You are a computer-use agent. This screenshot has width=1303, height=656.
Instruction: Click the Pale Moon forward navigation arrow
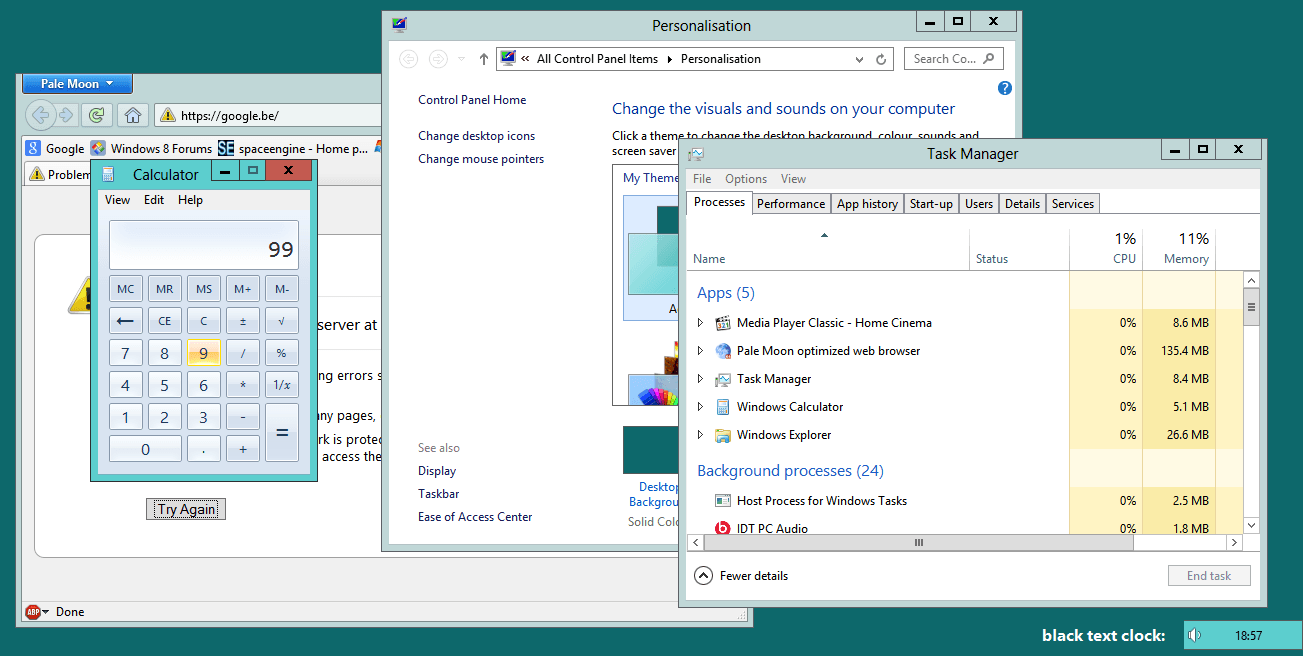coord(66,115)
